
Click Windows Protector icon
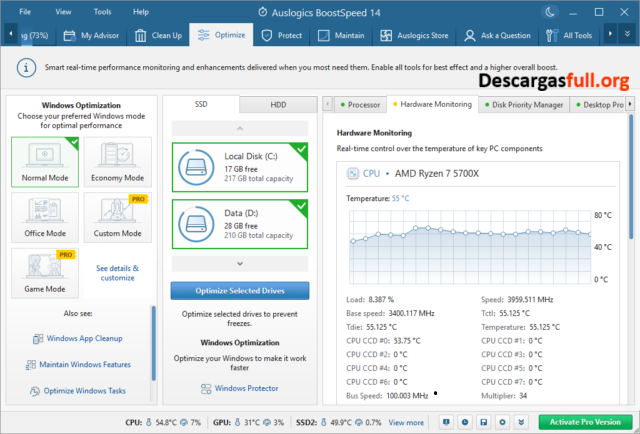(206, 389)
